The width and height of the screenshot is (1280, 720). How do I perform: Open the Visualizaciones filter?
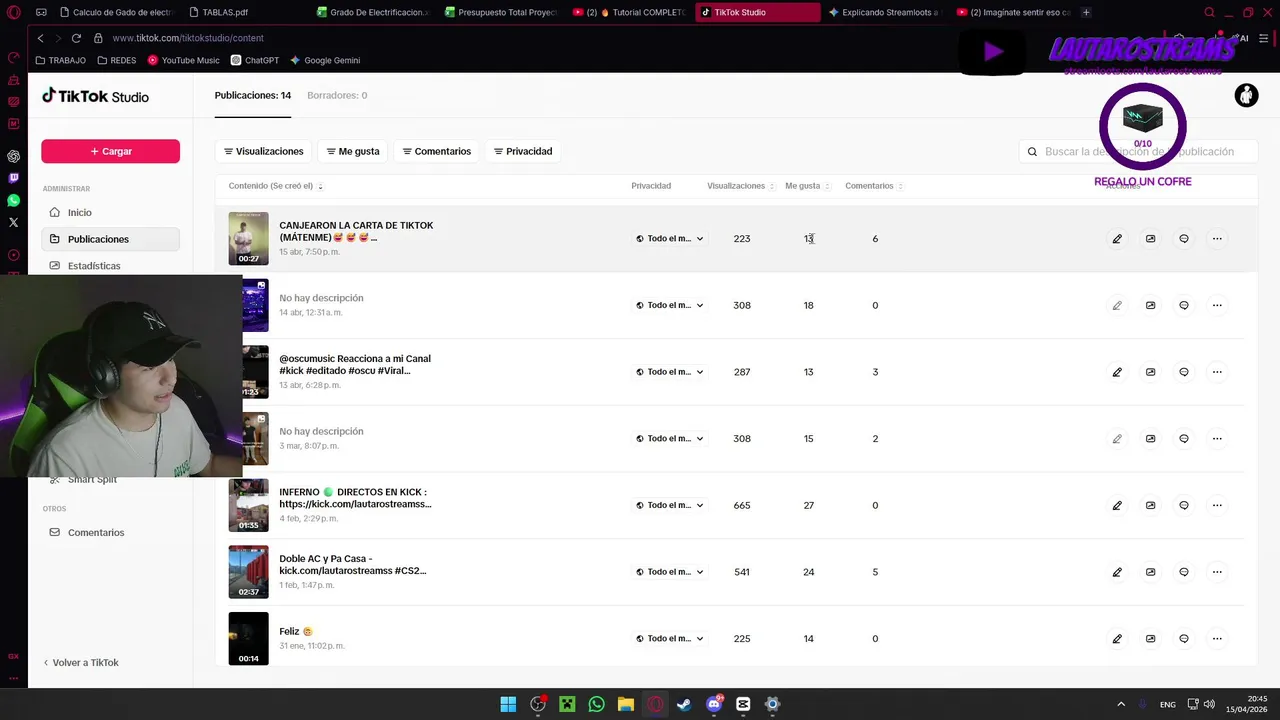coord(263,151)
